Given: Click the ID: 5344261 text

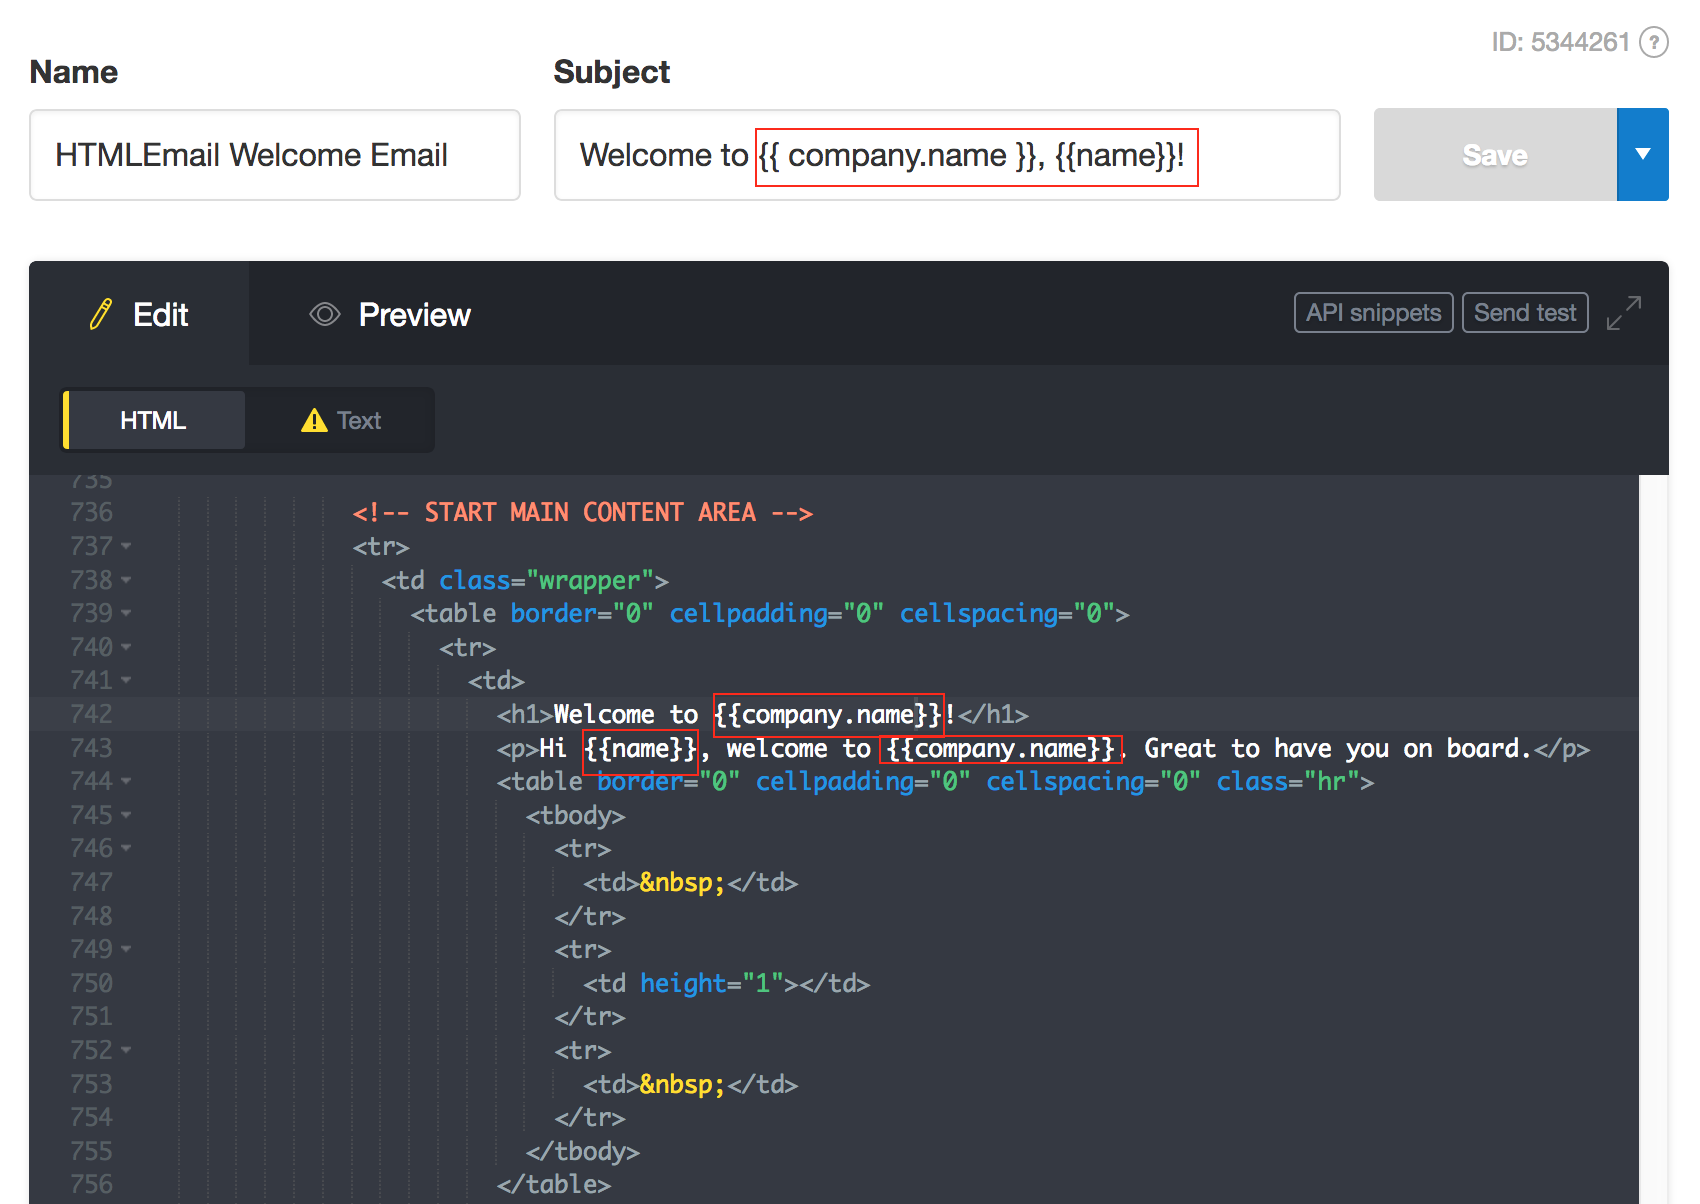Looking at the screenshot, I should [1560, 42].
